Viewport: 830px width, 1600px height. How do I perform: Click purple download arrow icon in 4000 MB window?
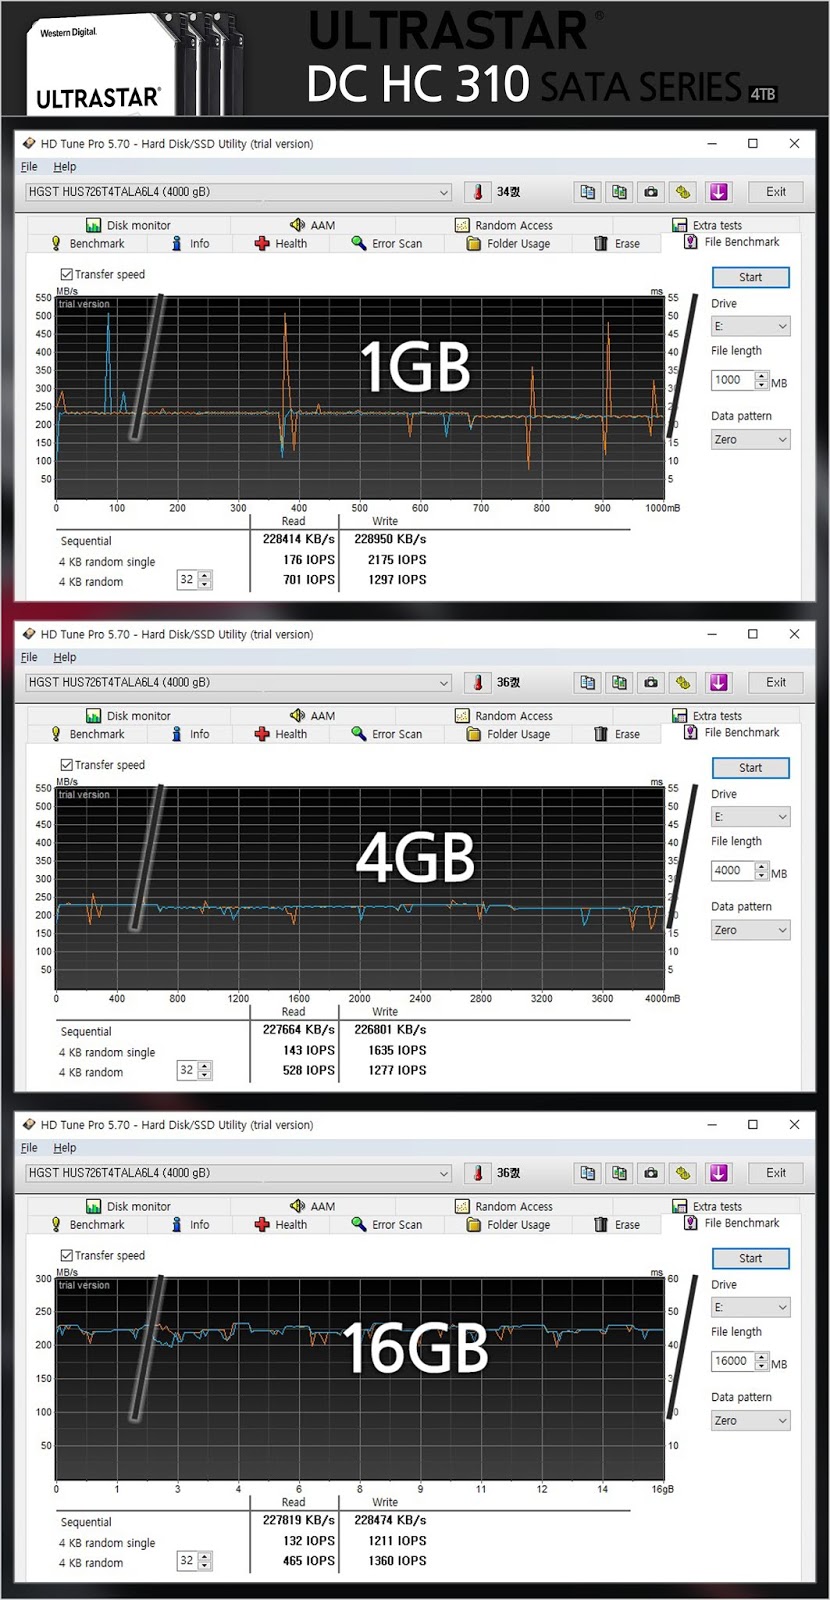click(x=718, y=683)
